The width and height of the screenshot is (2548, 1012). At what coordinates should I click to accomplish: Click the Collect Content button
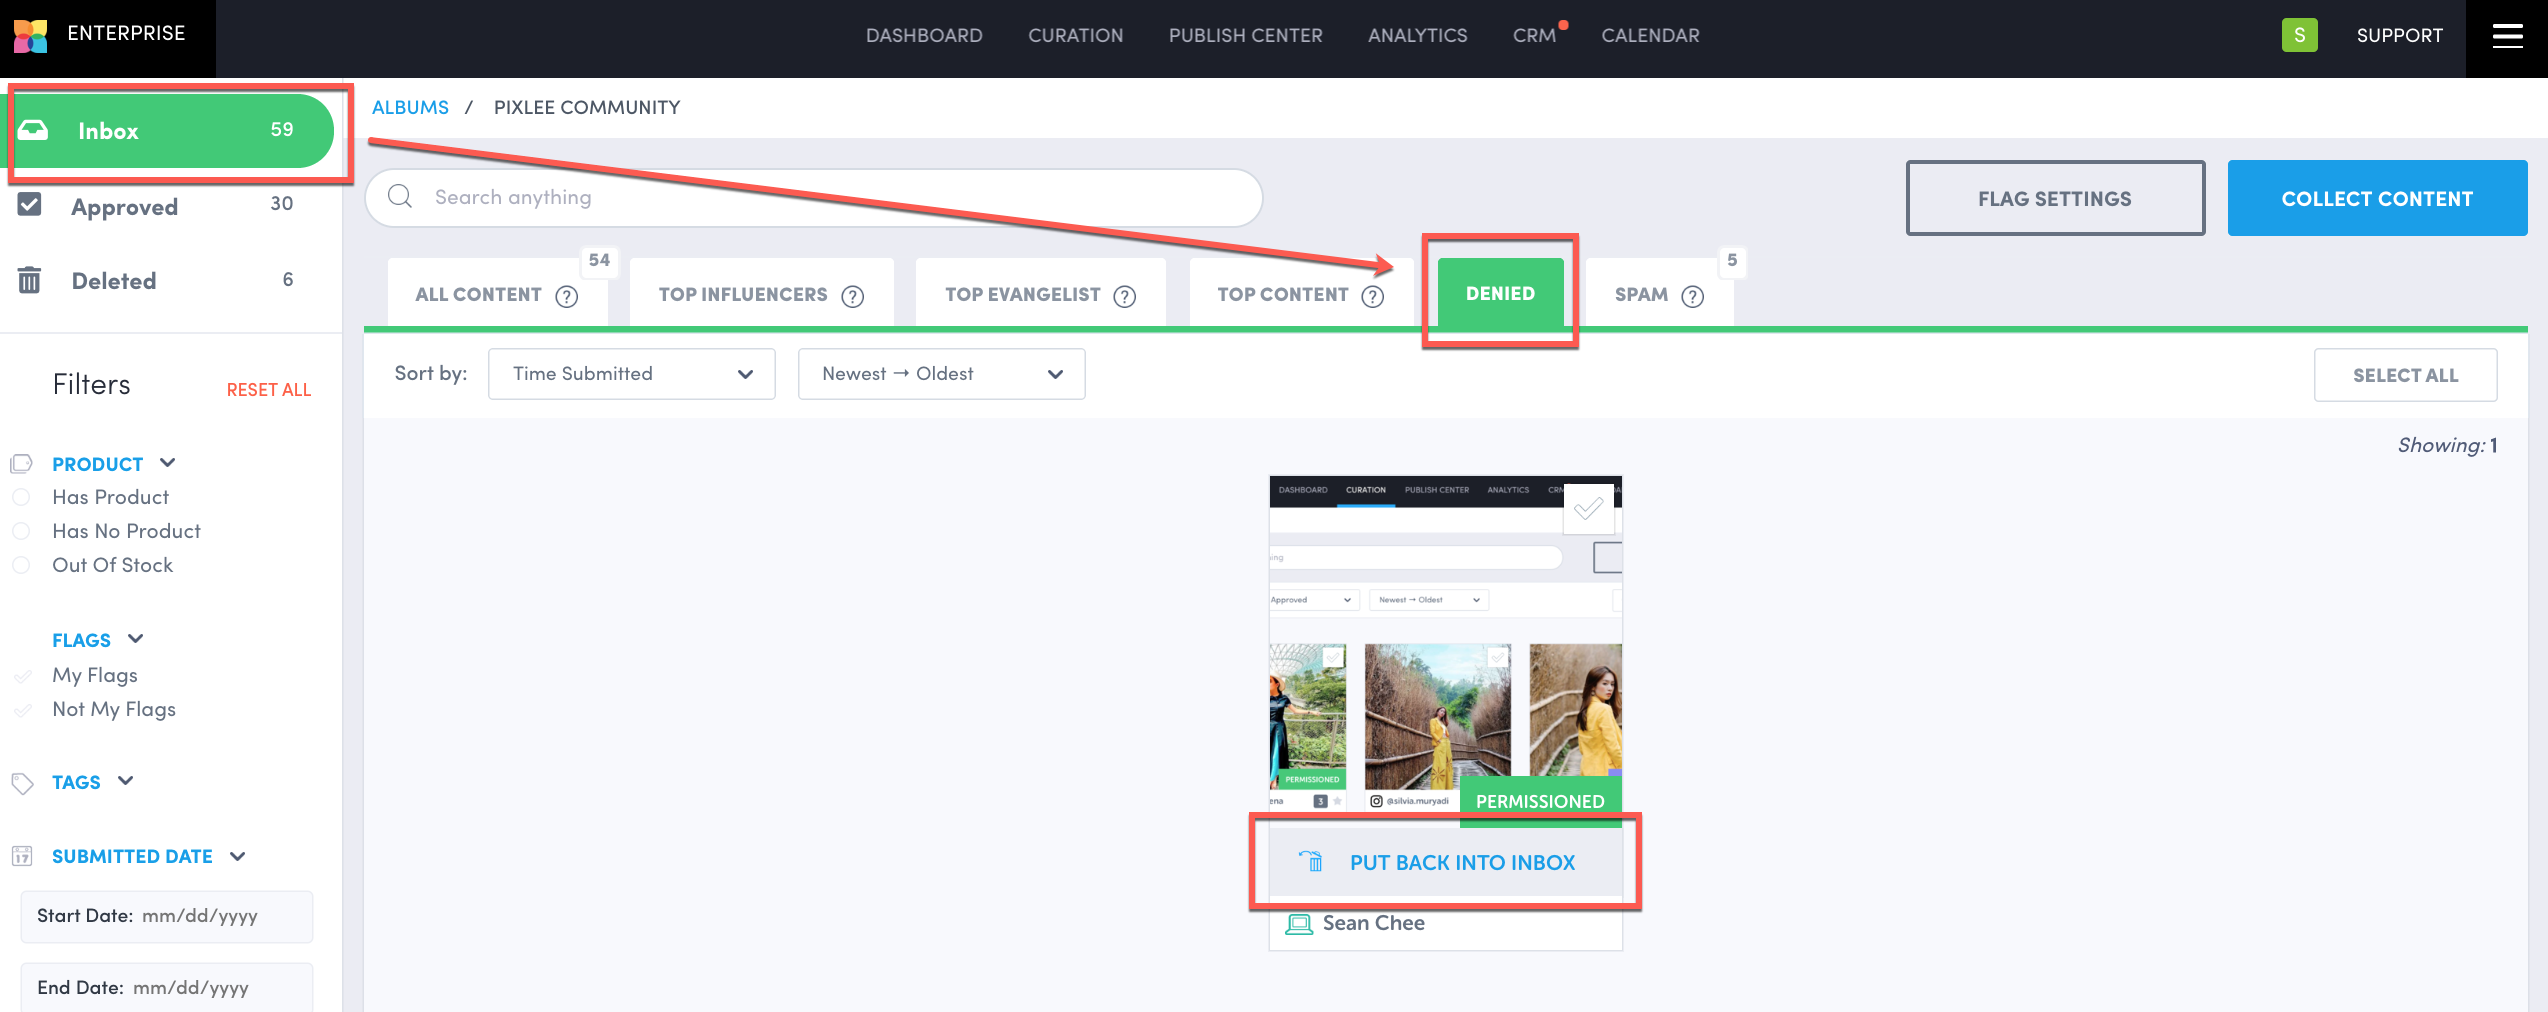pos(2376,199)
